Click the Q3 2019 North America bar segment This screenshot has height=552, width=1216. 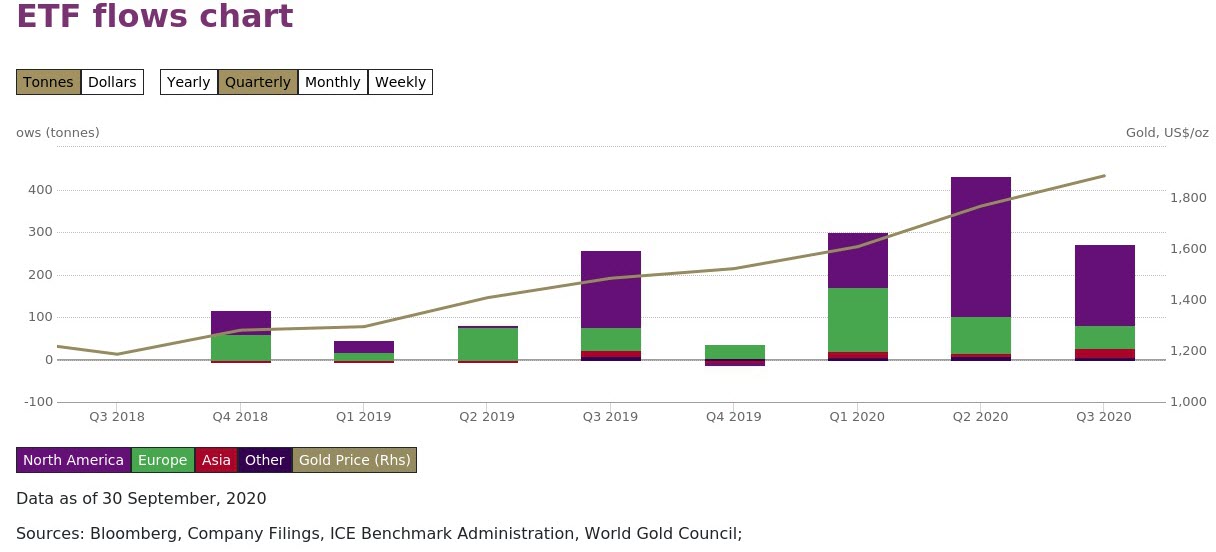610,289
